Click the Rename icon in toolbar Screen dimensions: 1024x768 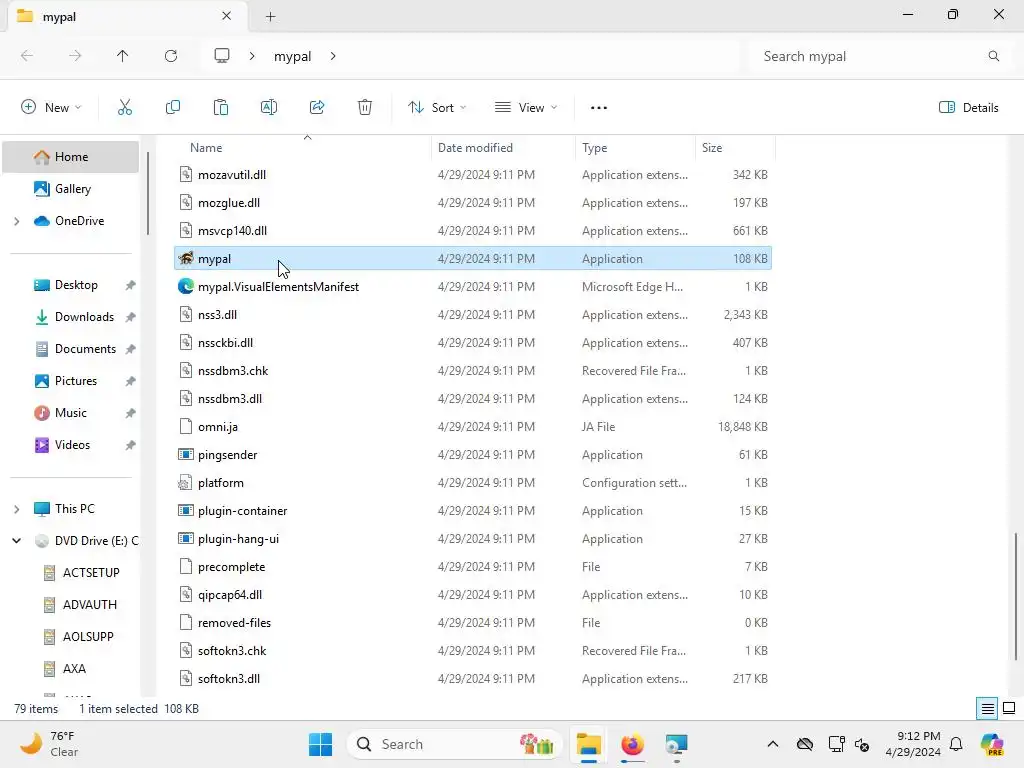tap(269, 108)
